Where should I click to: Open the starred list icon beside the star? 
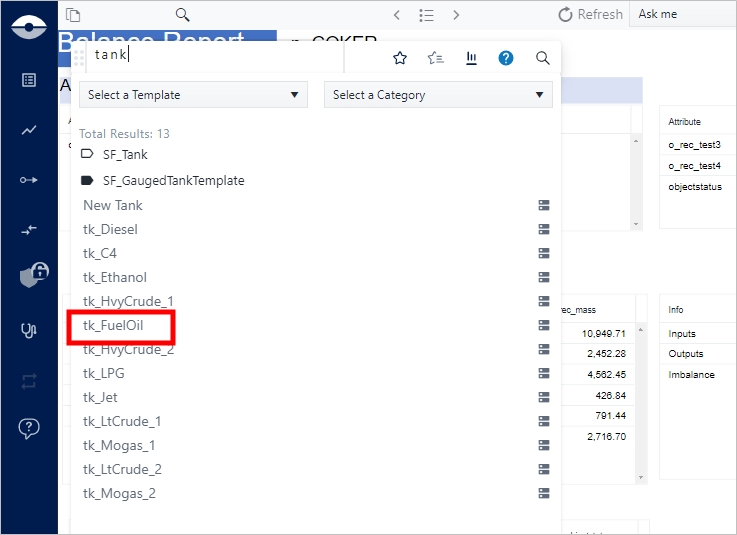click(x=435, y=58)
